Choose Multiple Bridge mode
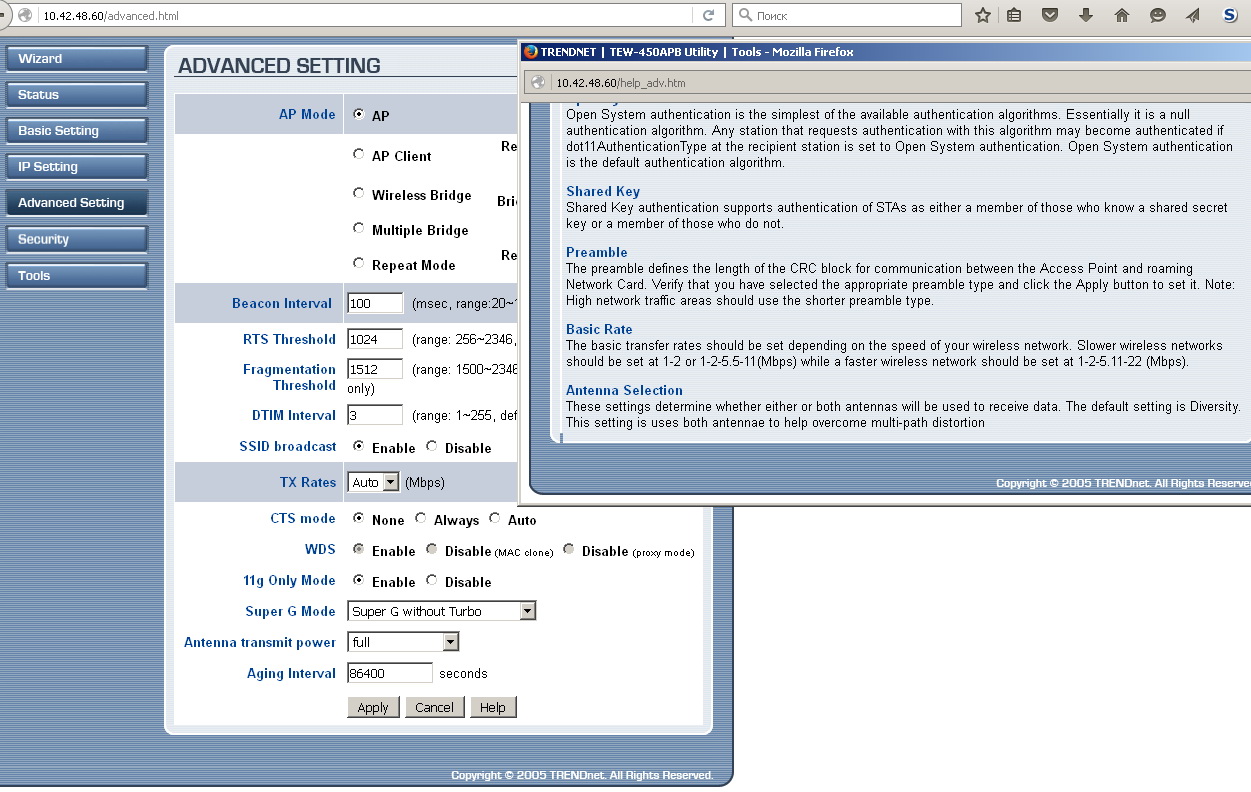Screen dimensions: 1251x792 click(x=359, y=228)
